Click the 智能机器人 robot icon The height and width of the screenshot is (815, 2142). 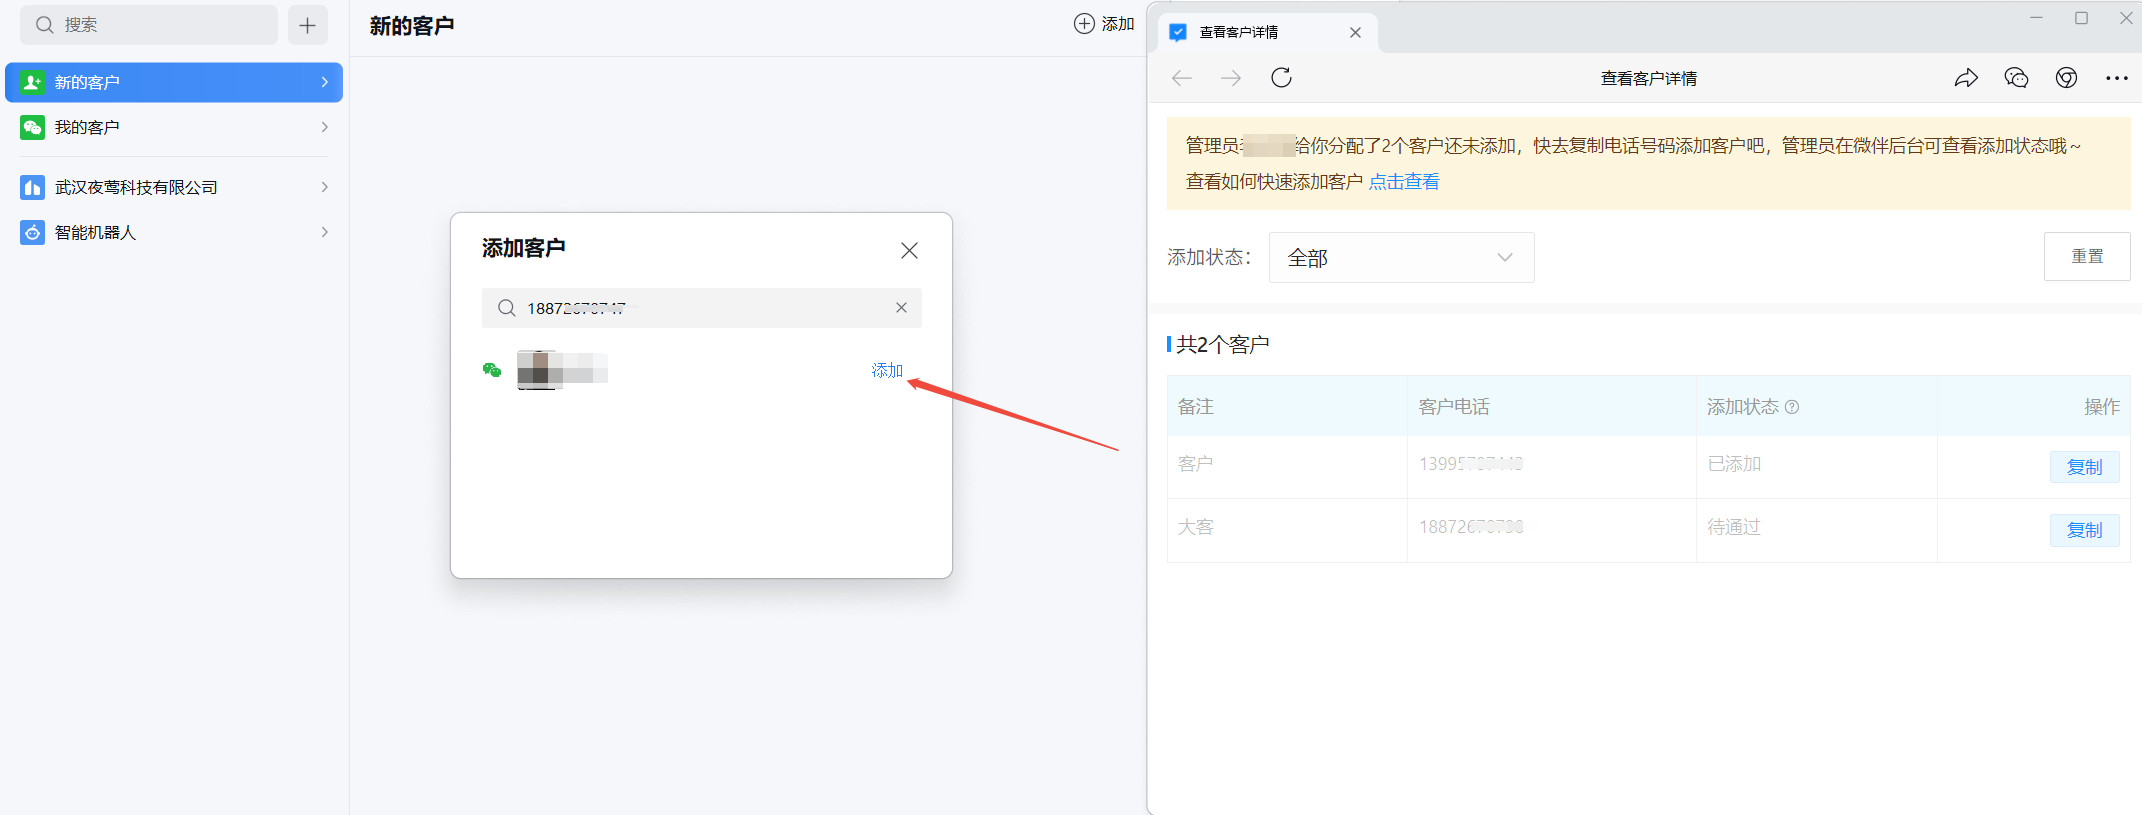pos(32,232)
